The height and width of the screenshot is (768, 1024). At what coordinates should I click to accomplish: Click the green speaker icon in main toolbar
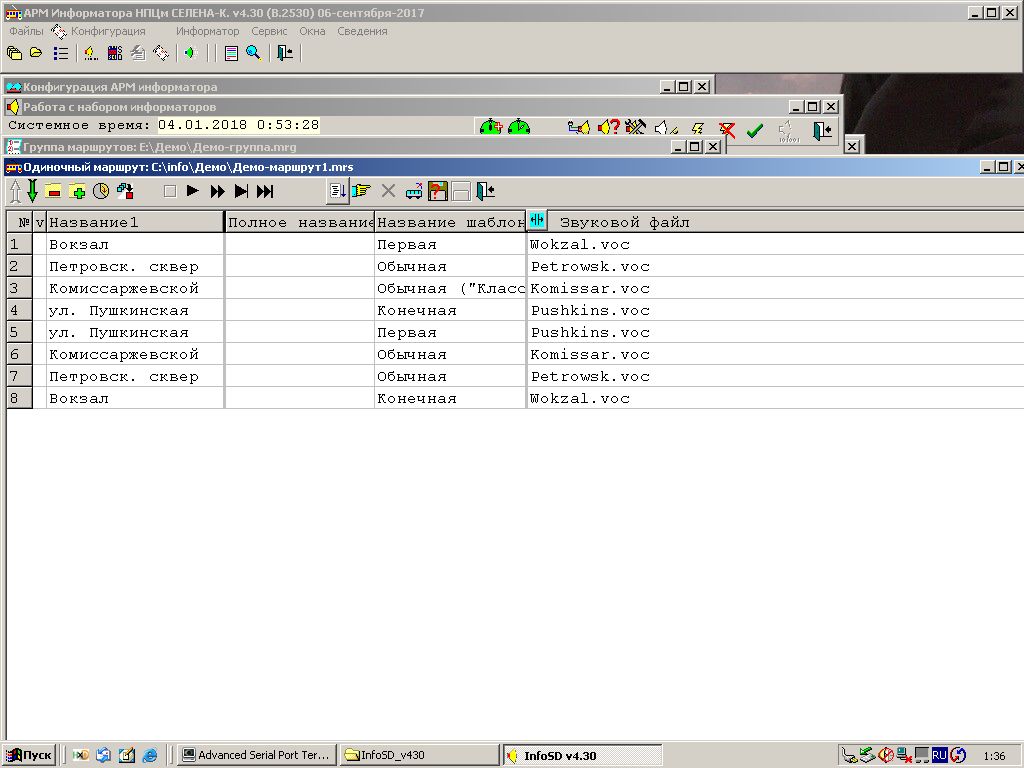(x=190, y=54)
